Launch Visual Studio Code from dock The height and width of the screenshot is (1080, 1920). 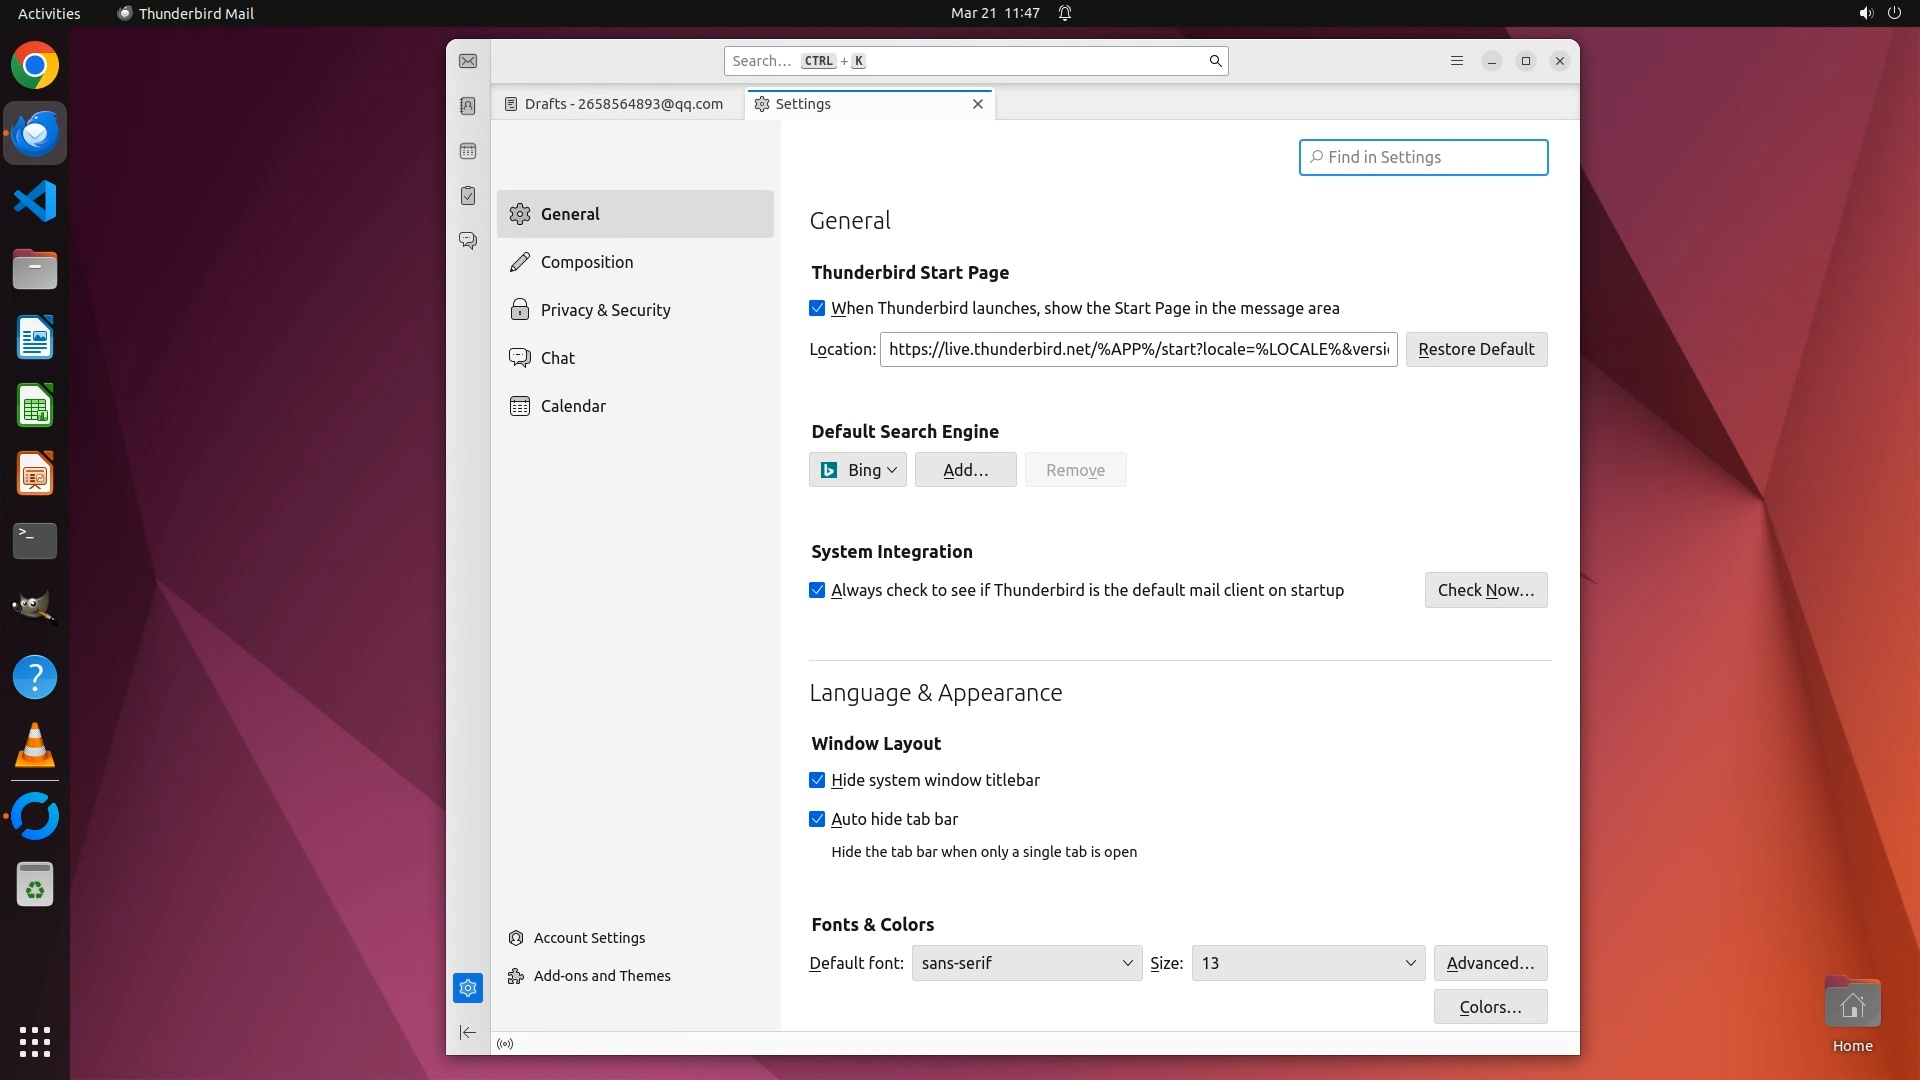pos(35,201)
